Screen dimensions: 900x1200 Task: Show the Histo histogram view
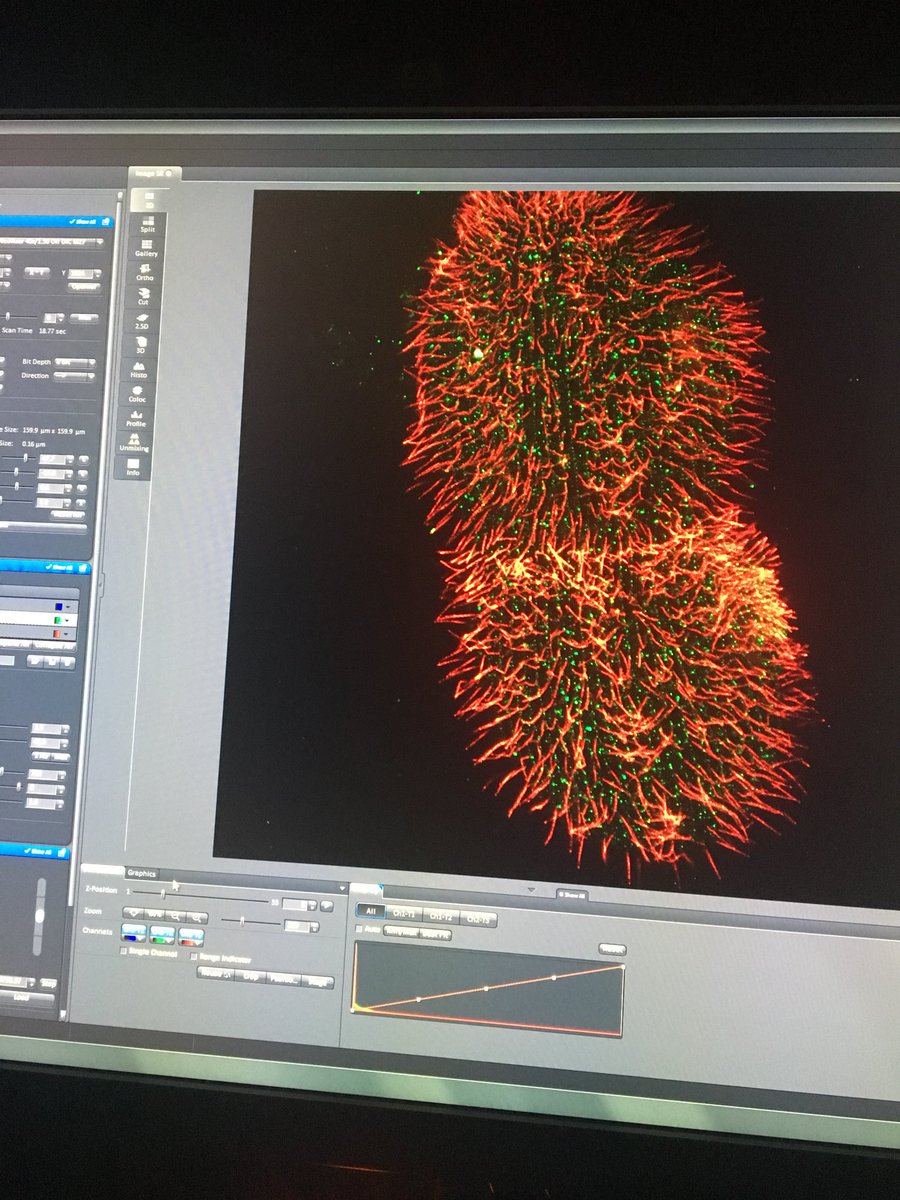tap(139, 370)
